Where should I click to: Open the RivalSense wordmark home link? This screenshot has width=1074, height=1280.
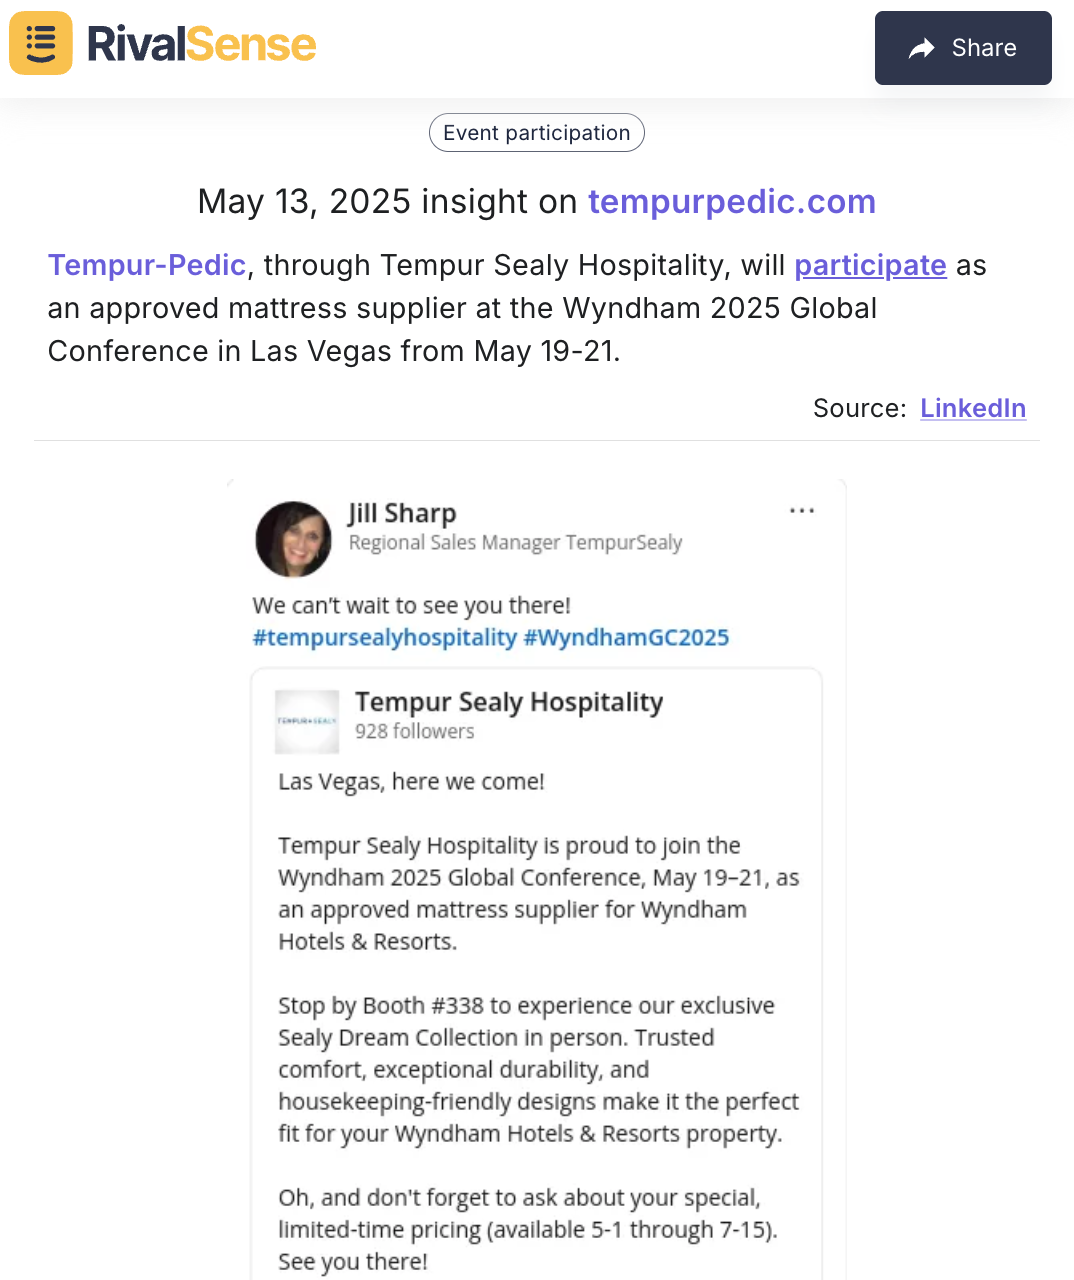tap(201, 44)
